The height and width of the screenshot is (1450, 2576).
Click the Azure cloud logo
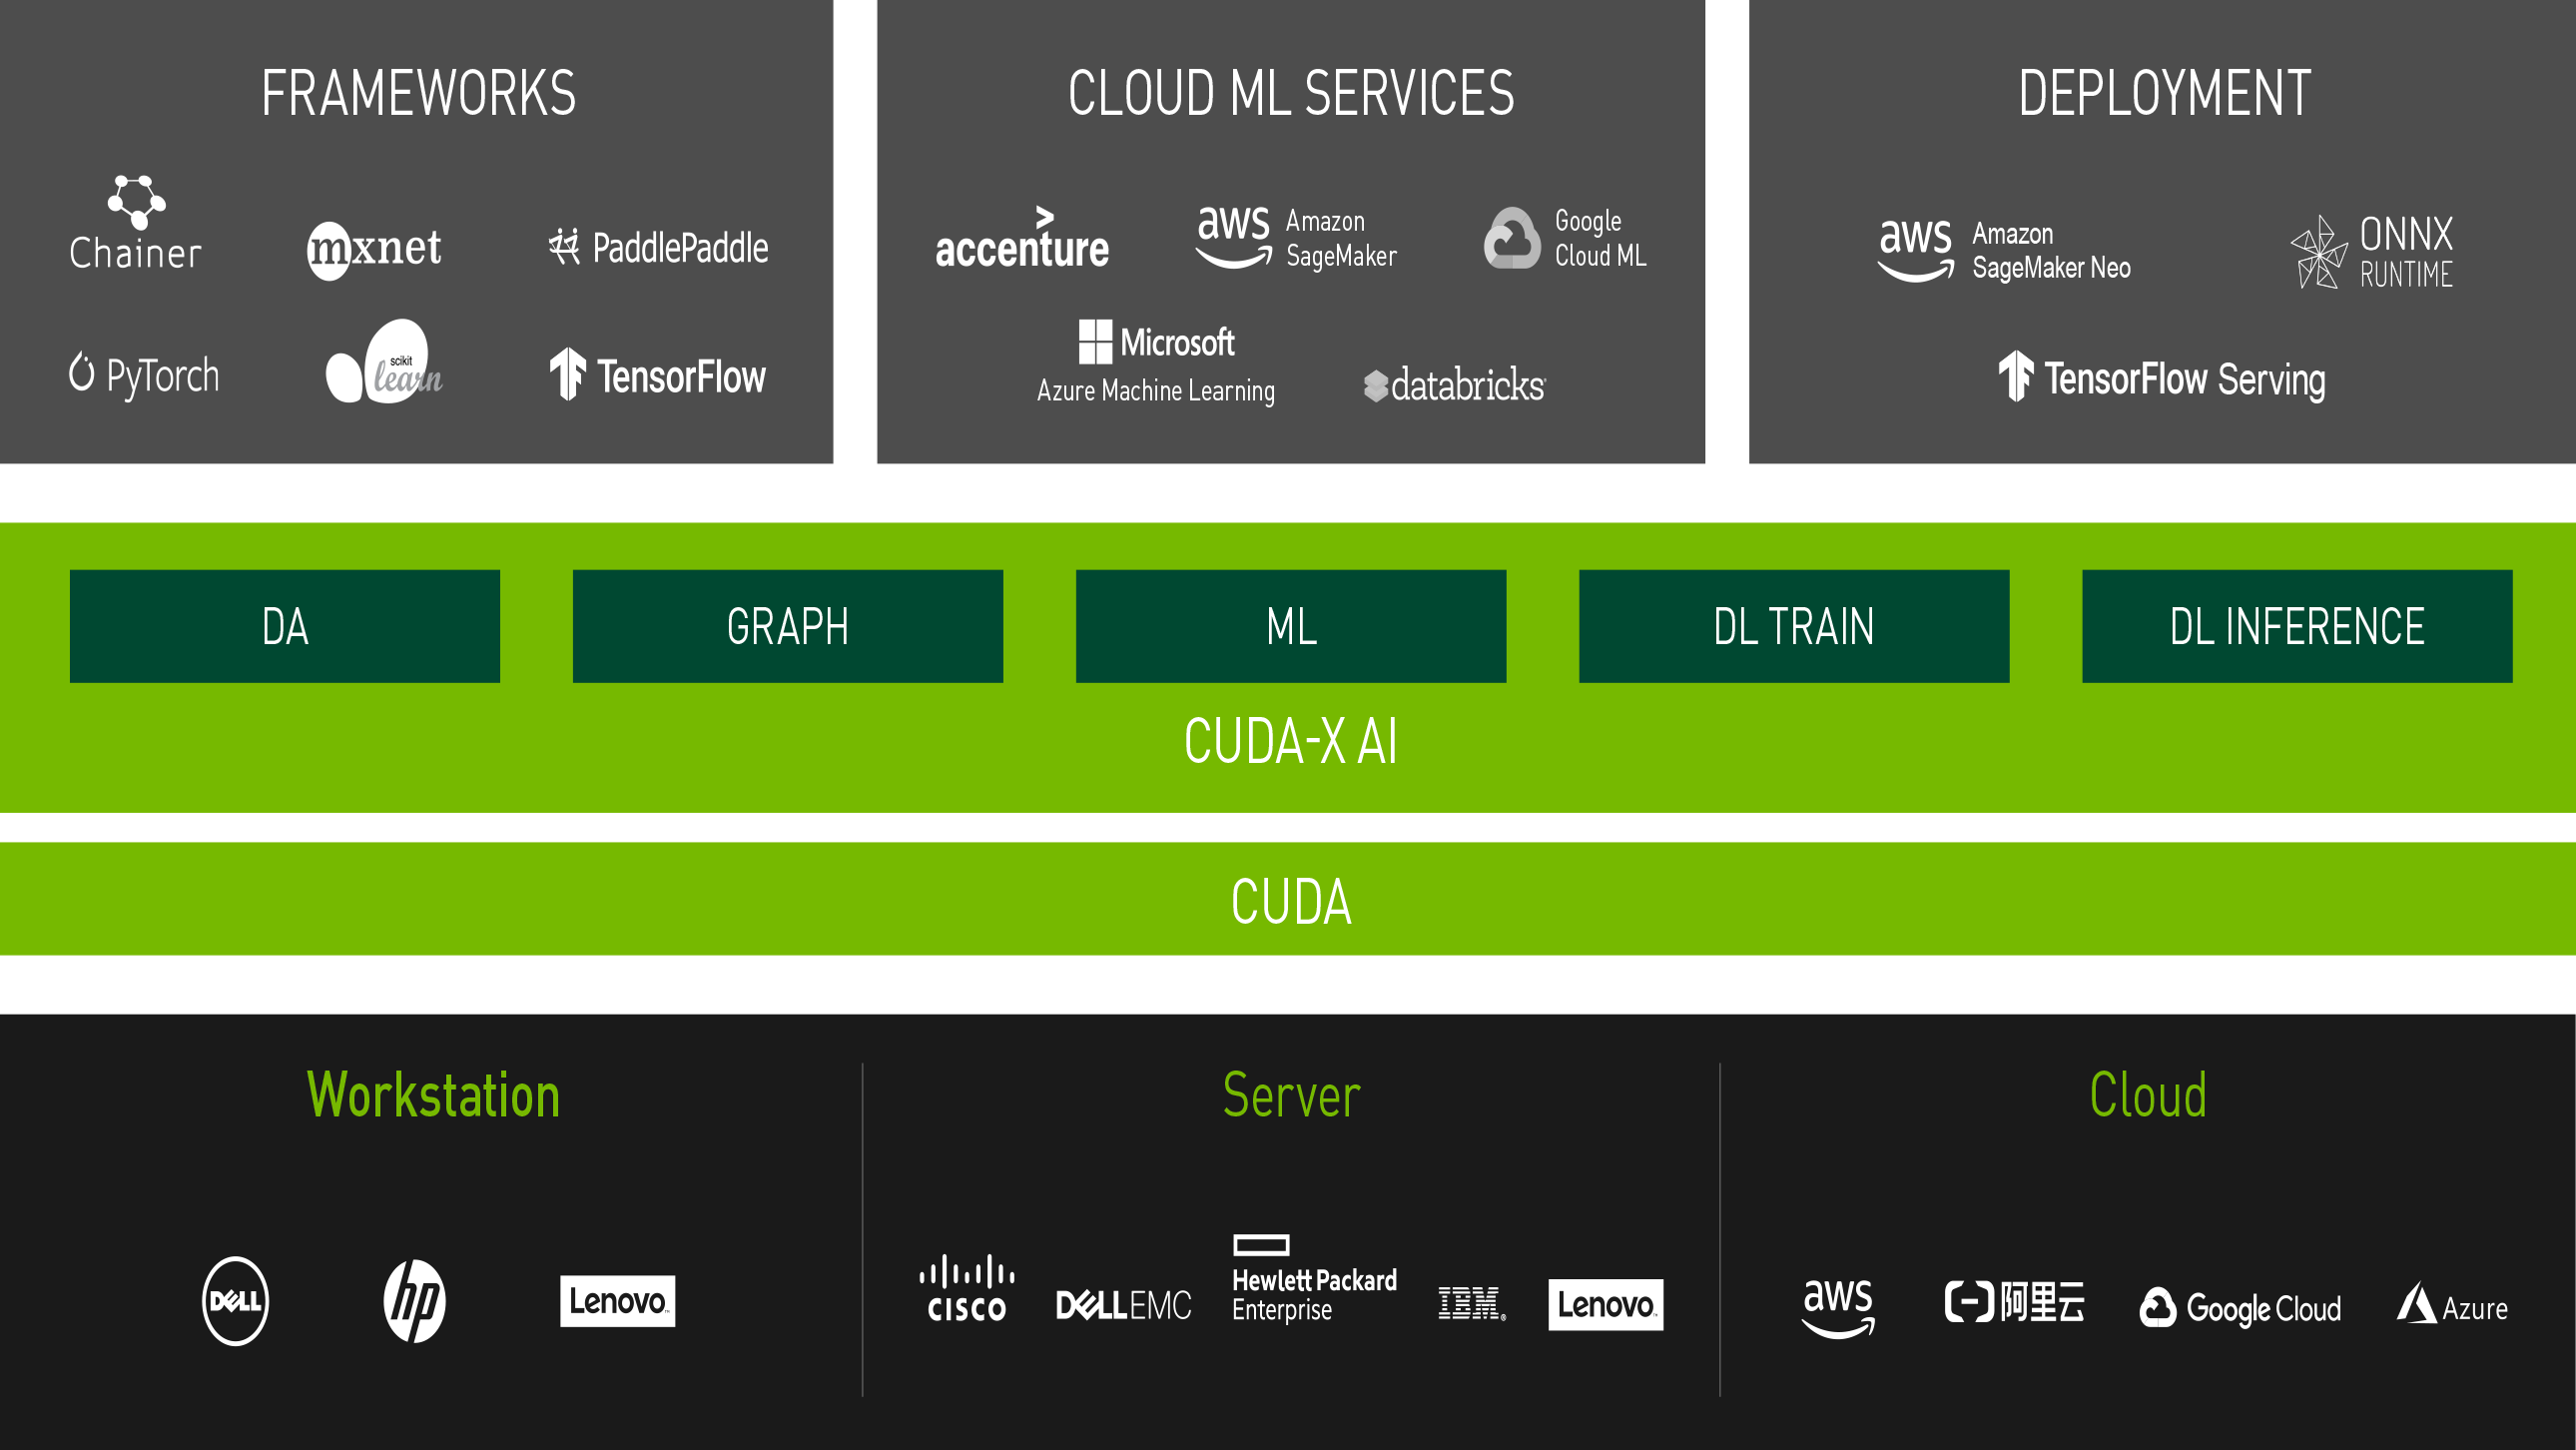coord(2451,1305)
